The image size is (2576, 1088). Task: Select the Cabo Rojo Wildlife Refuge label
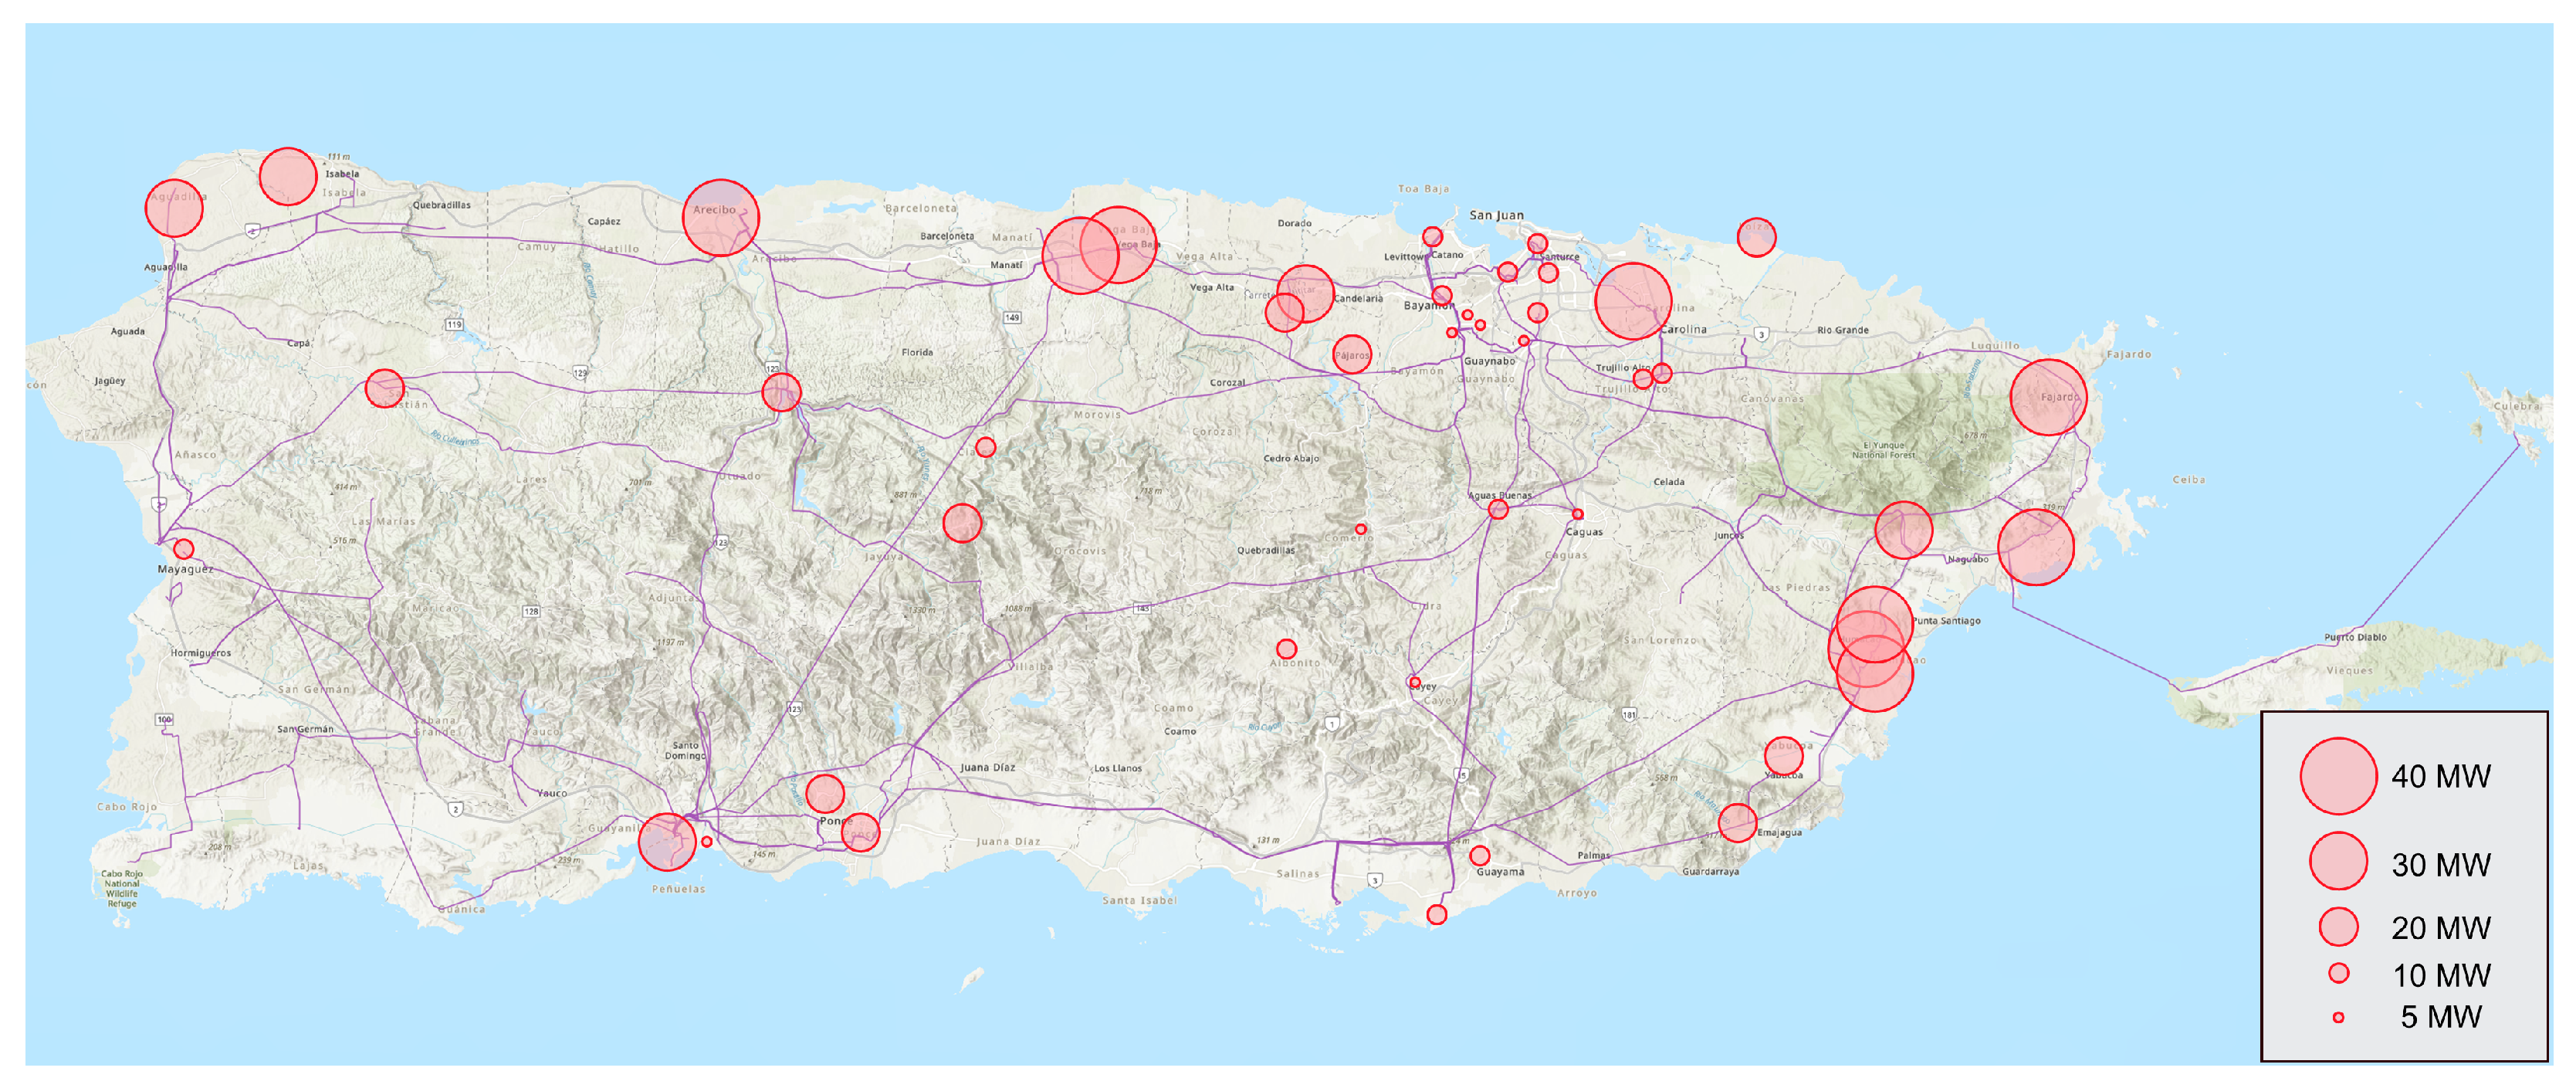[122, 888]
